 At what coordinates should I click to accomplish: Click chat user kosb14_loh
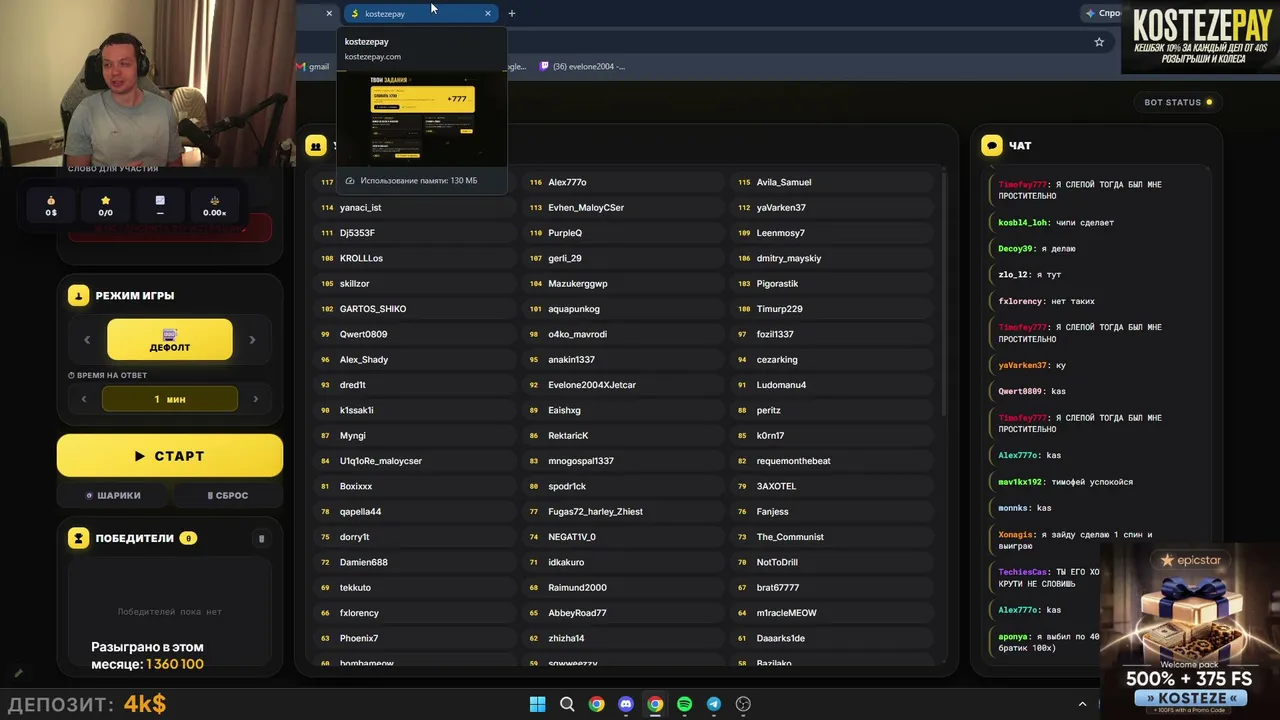tap(1021, 223)
